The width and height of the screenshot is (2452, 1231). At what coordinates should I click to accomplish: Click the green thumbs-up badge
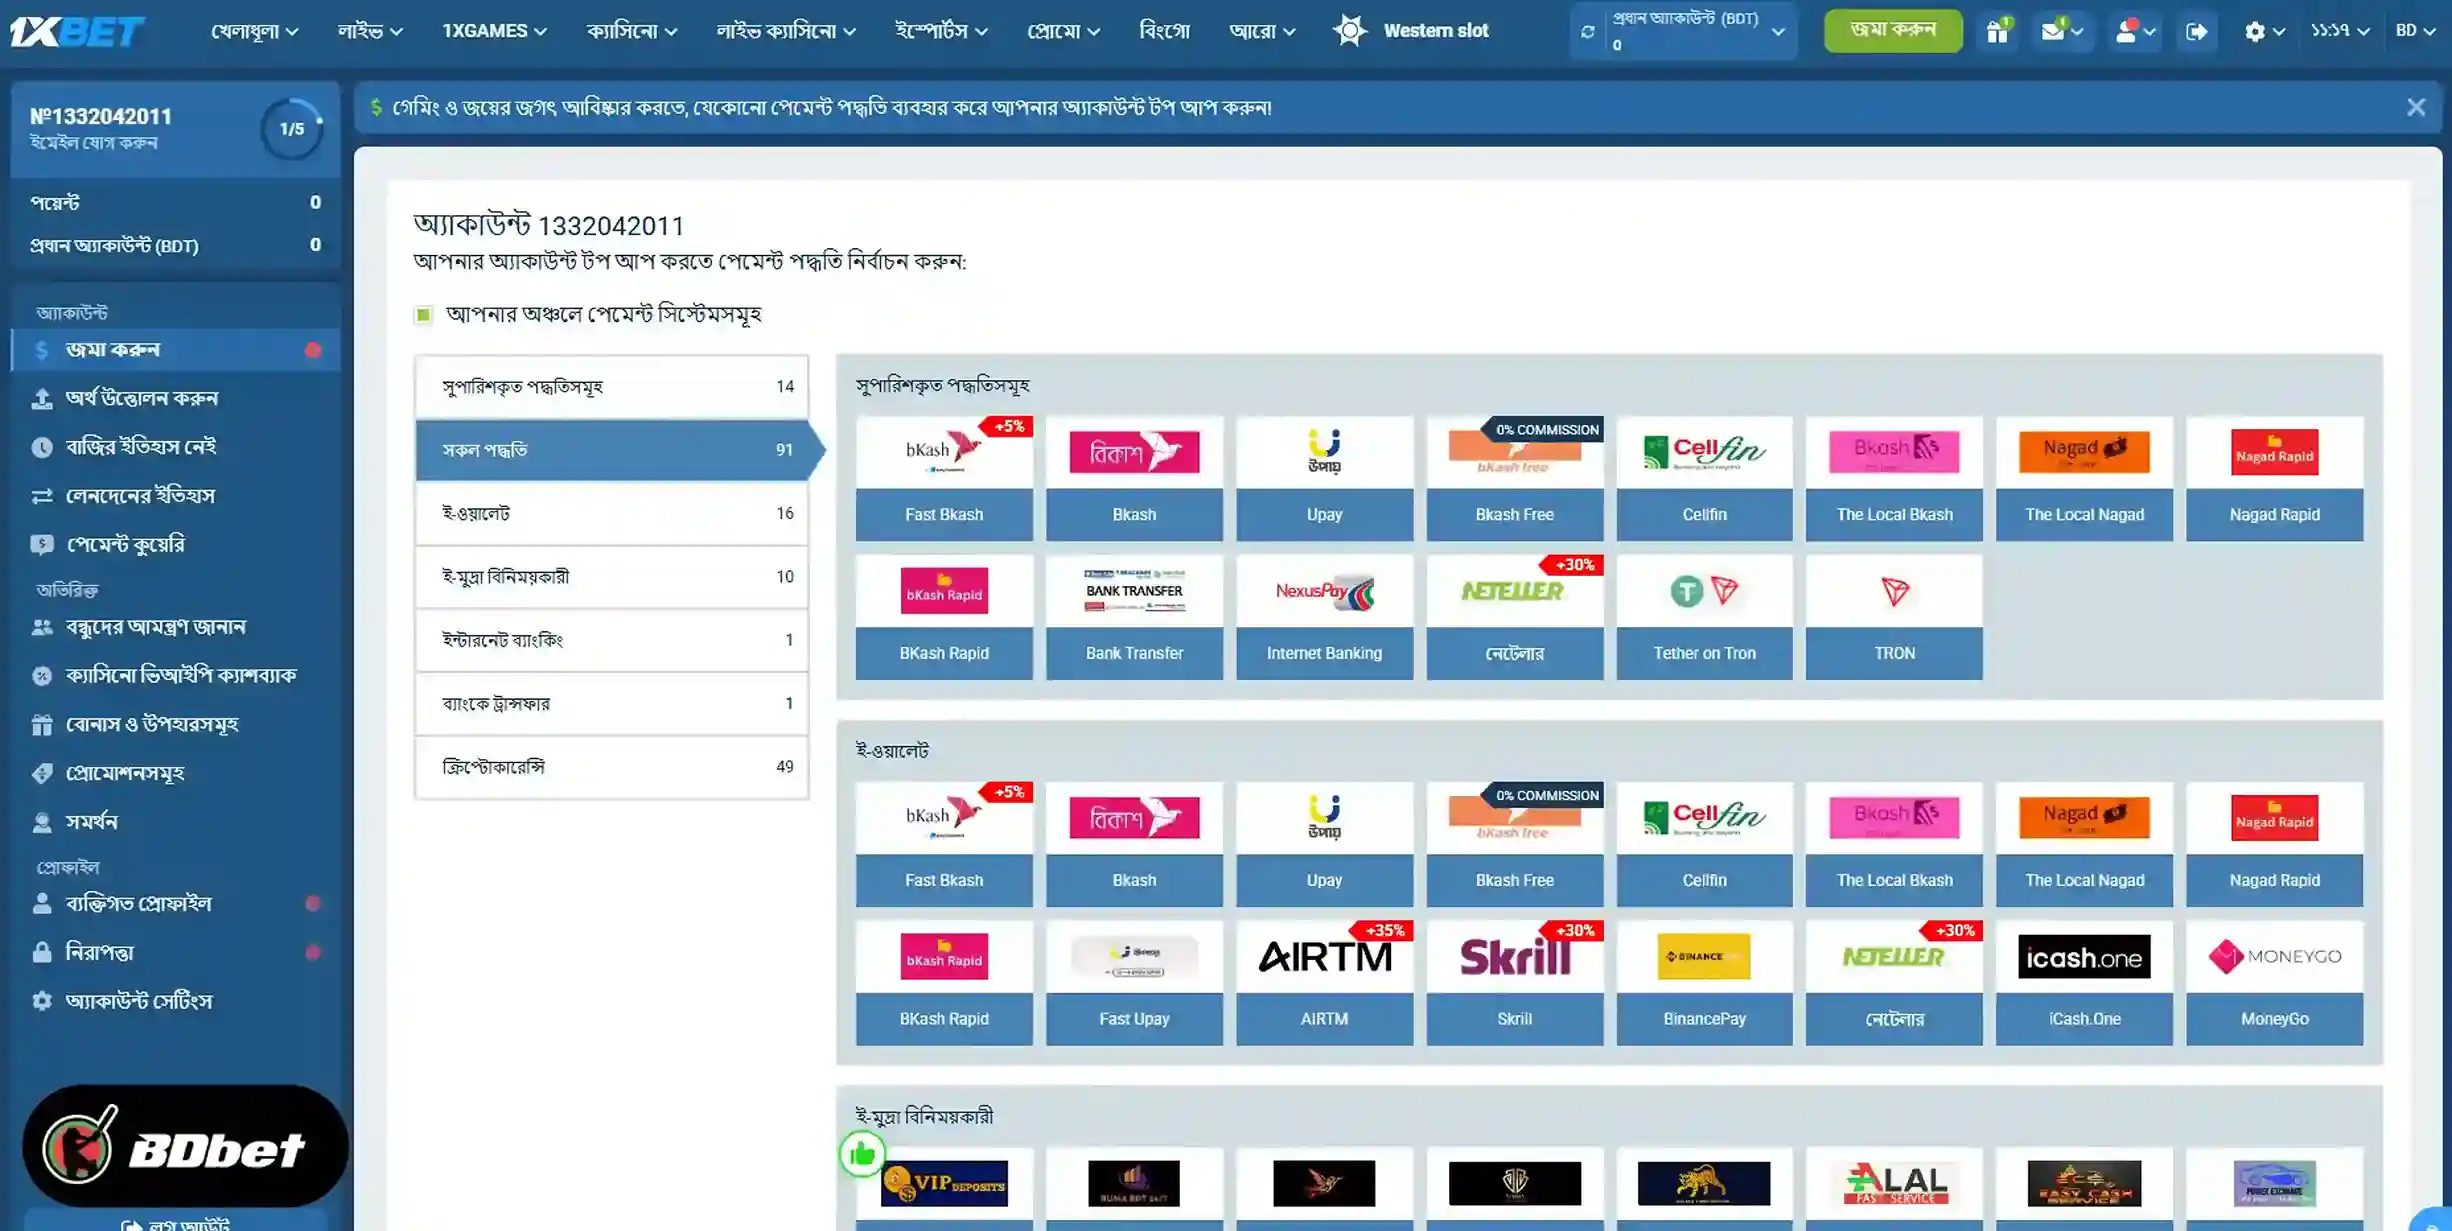(x=862, y=1154)
